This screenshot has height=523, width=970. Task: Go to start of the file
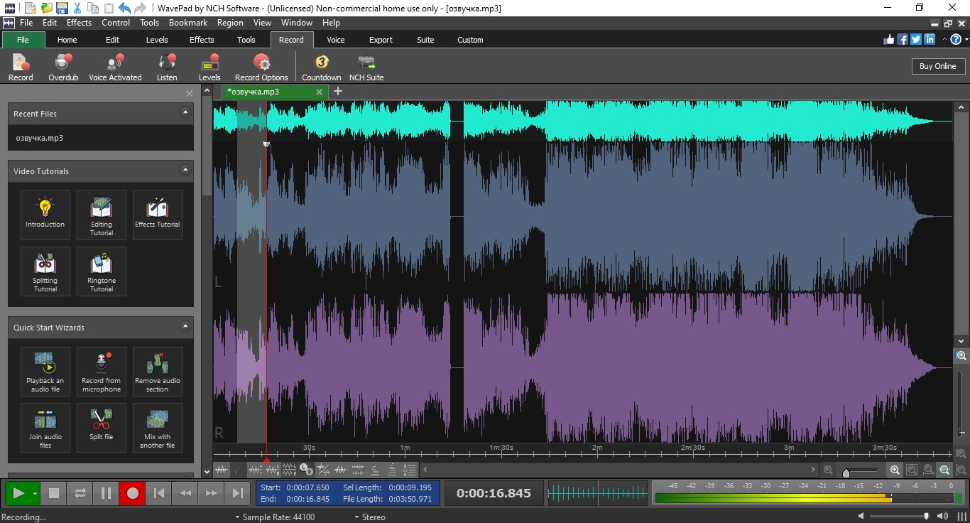pos(159,493)
